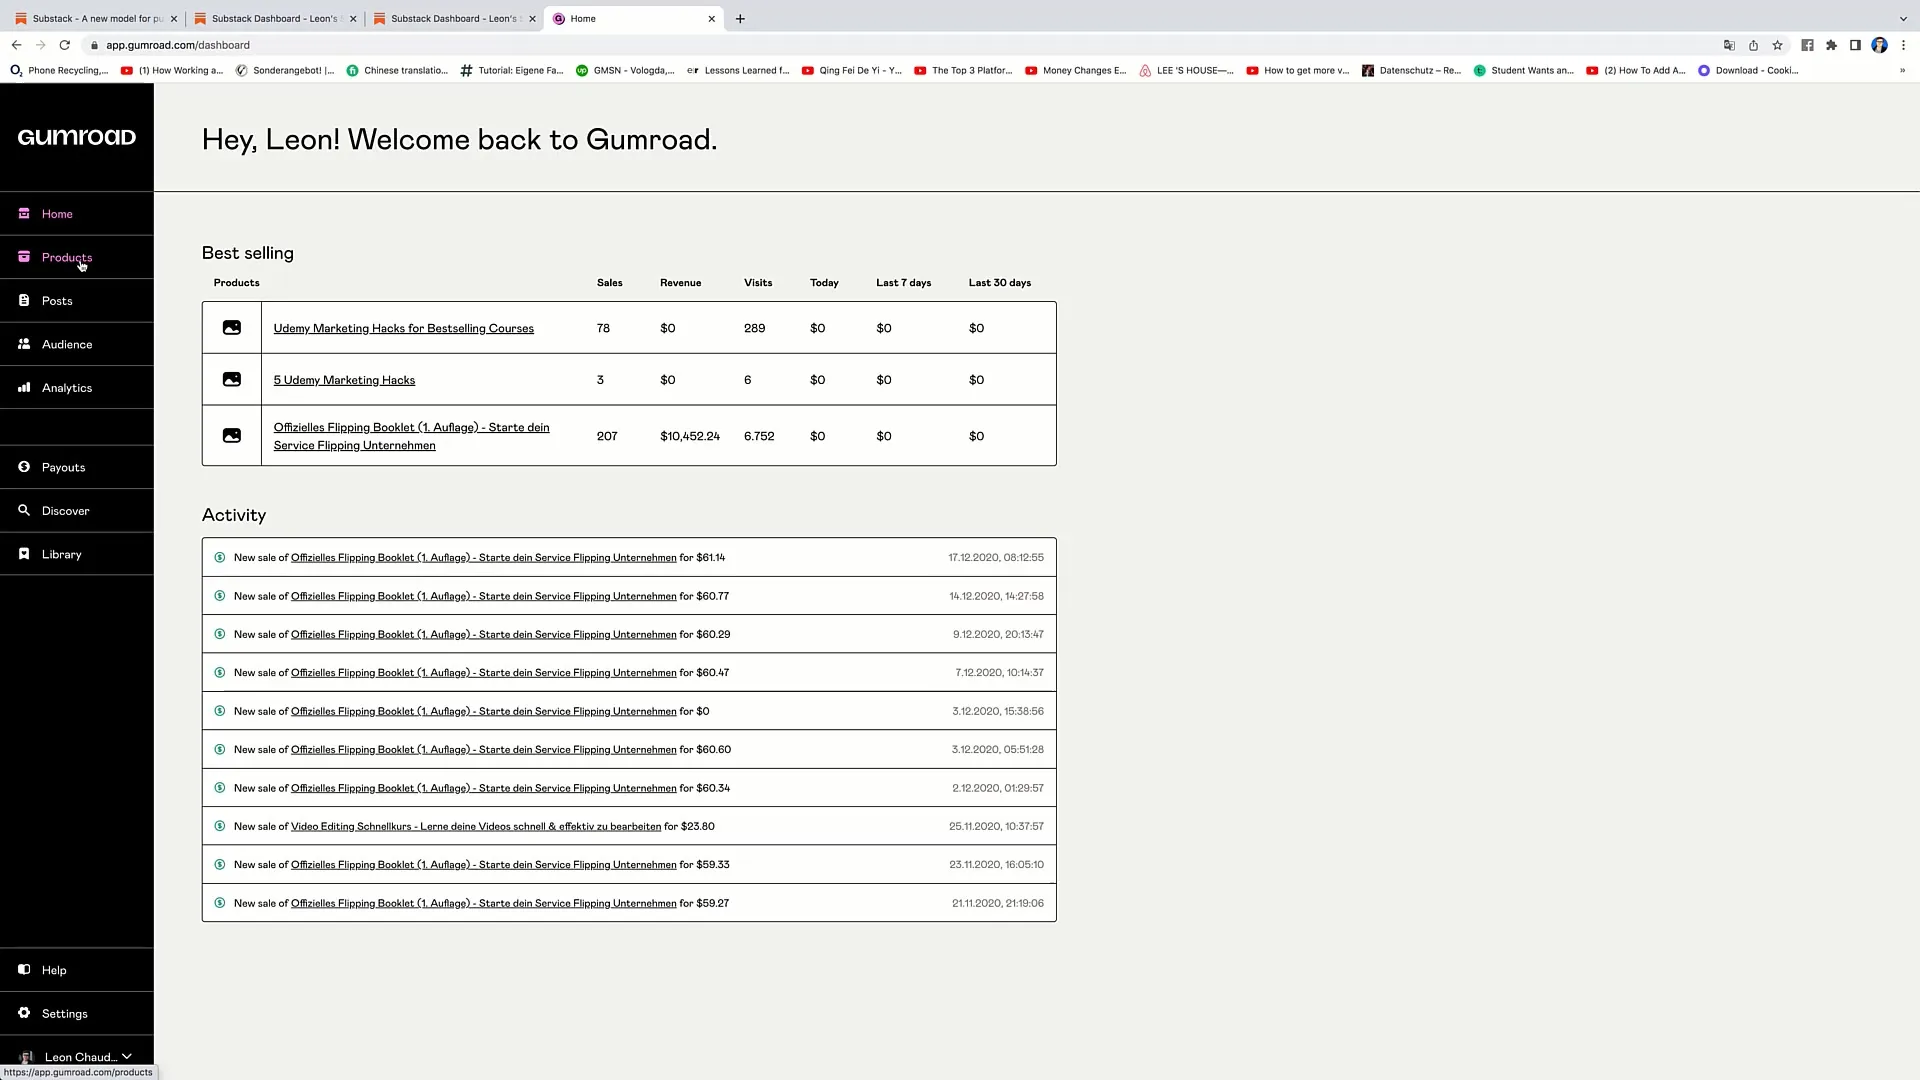The image size is (1920, 1080).
Task: Click the Last 30 days column header
Action: tap(999, 283)
